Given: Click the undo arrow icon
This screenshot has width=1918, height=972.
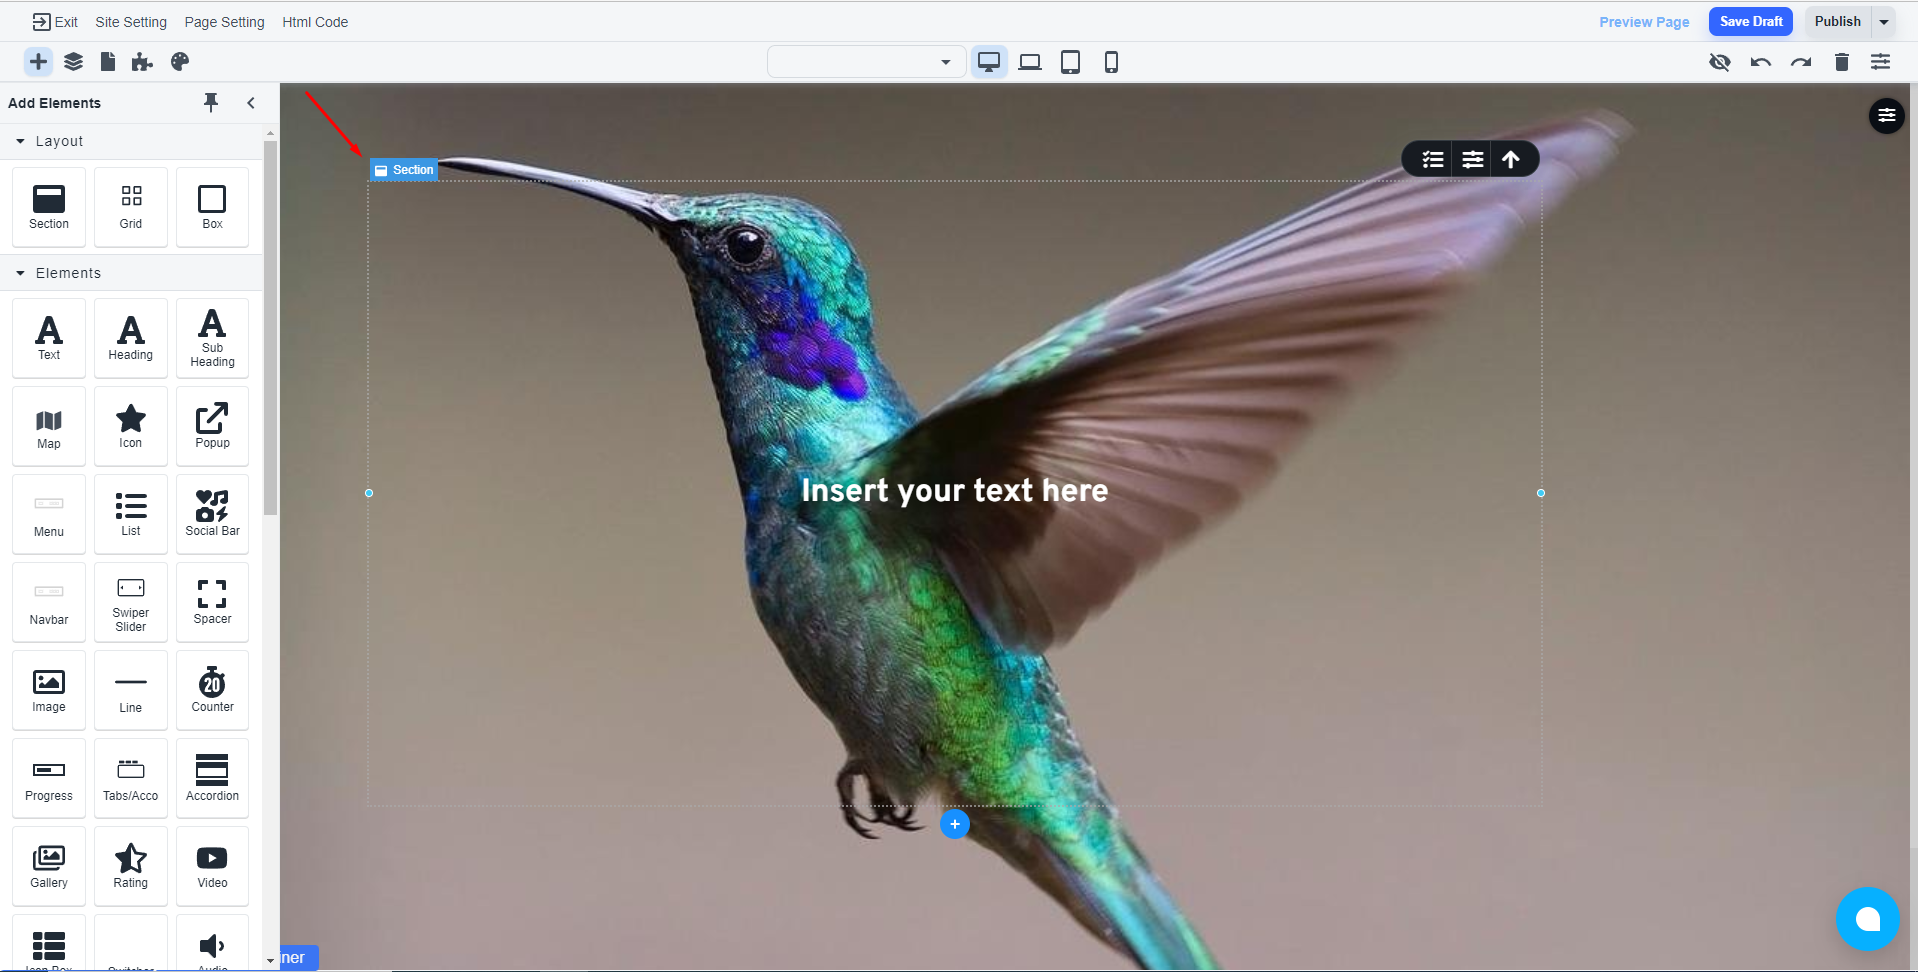Looking at the screenshot, I should point(1760,62).
